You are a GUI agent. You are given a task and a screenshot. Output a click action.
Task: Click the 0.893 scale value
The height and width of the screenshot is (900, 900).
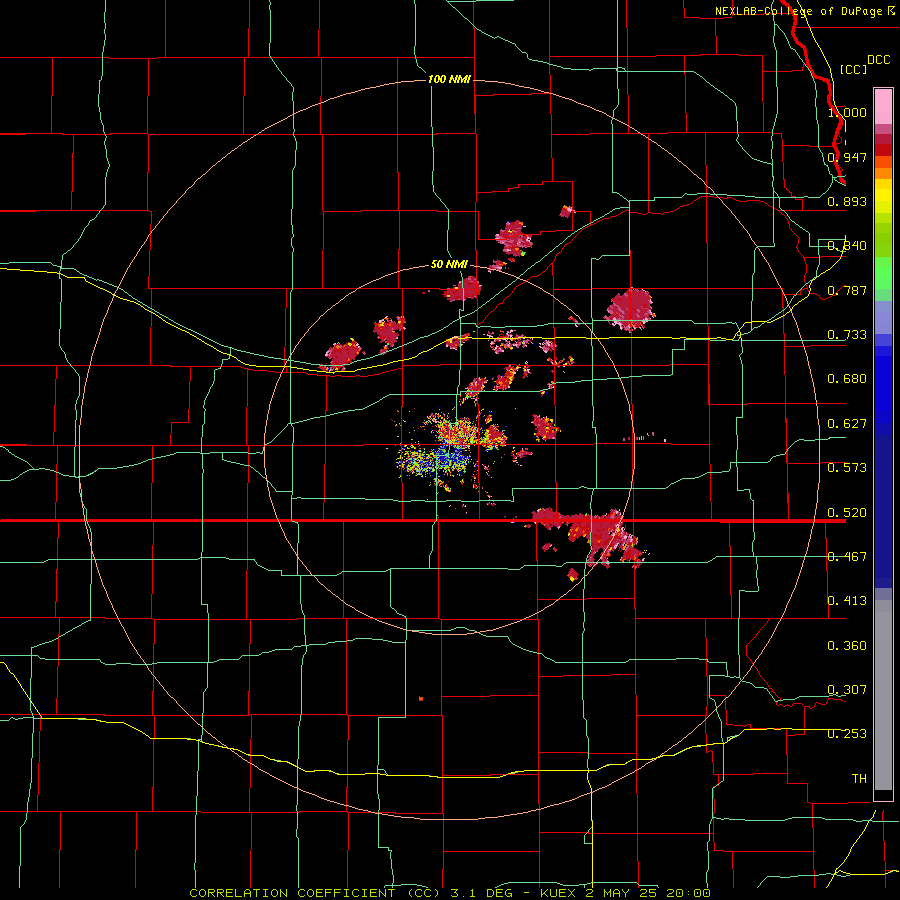tap(847, 201)
